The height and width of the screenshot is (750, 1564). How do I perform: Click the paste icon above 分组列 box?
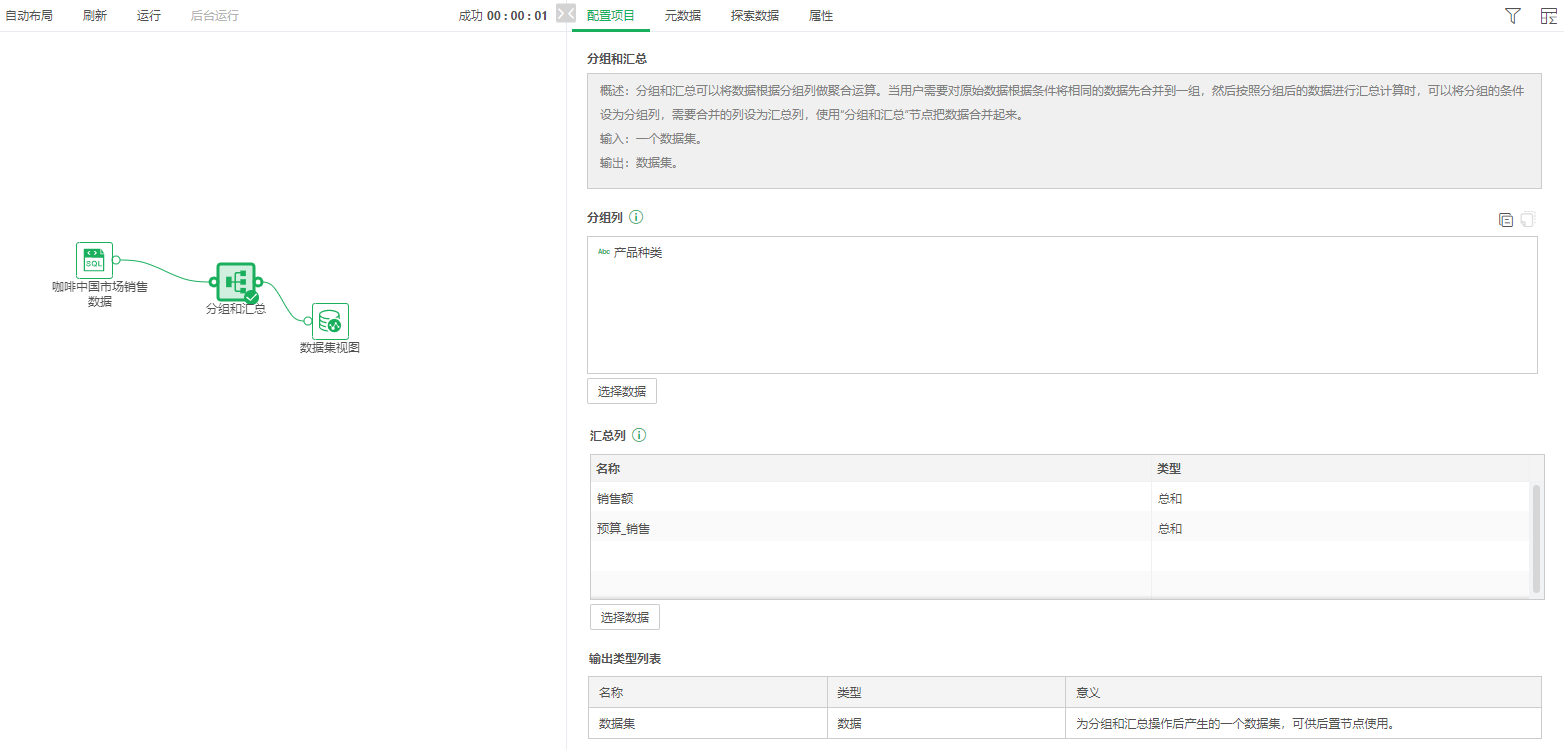point(1527,220)
